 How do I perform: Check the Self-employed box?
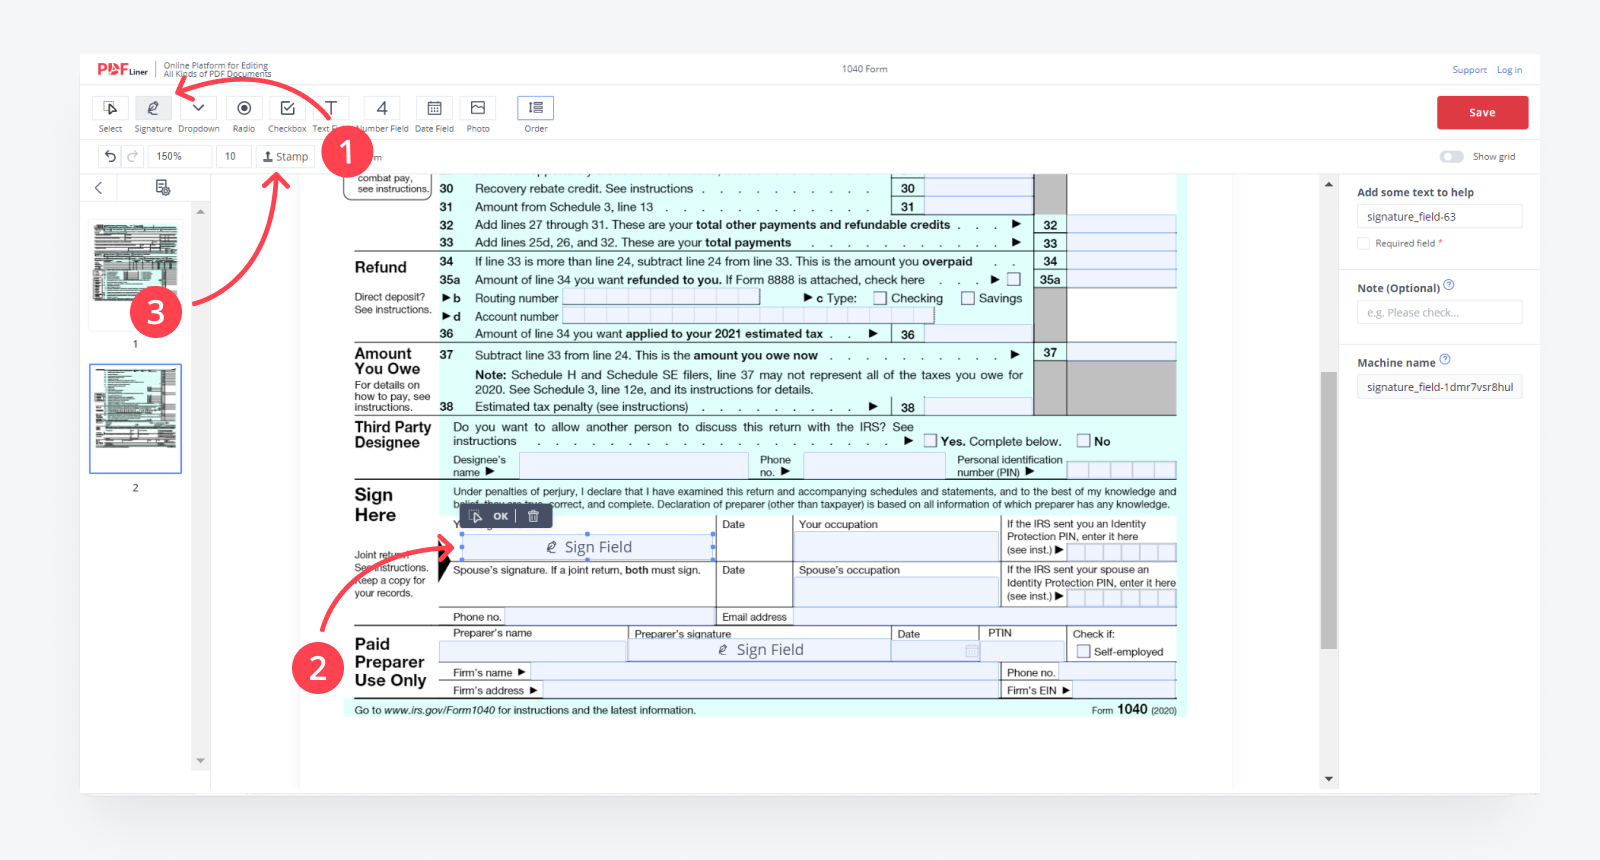click(x=1083, y=652)
